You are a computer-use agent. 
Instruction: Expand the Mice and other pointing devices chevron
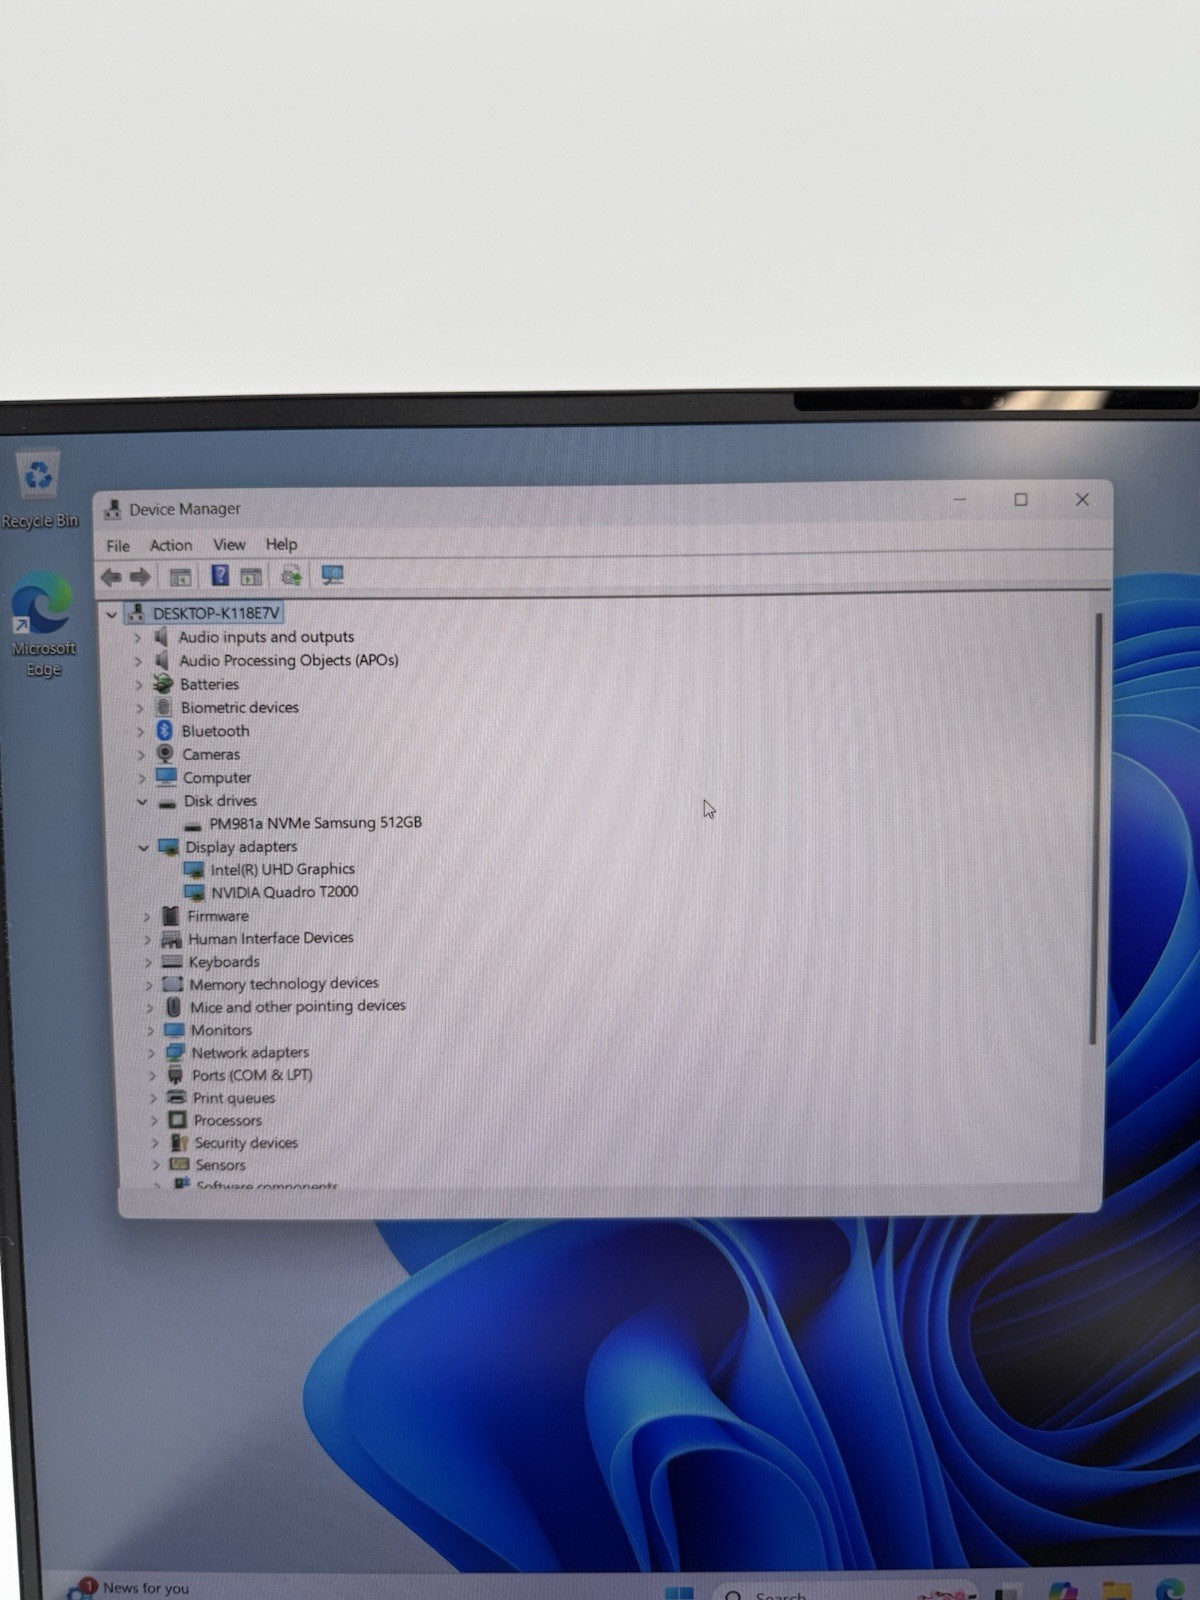tap(149, 1008)
